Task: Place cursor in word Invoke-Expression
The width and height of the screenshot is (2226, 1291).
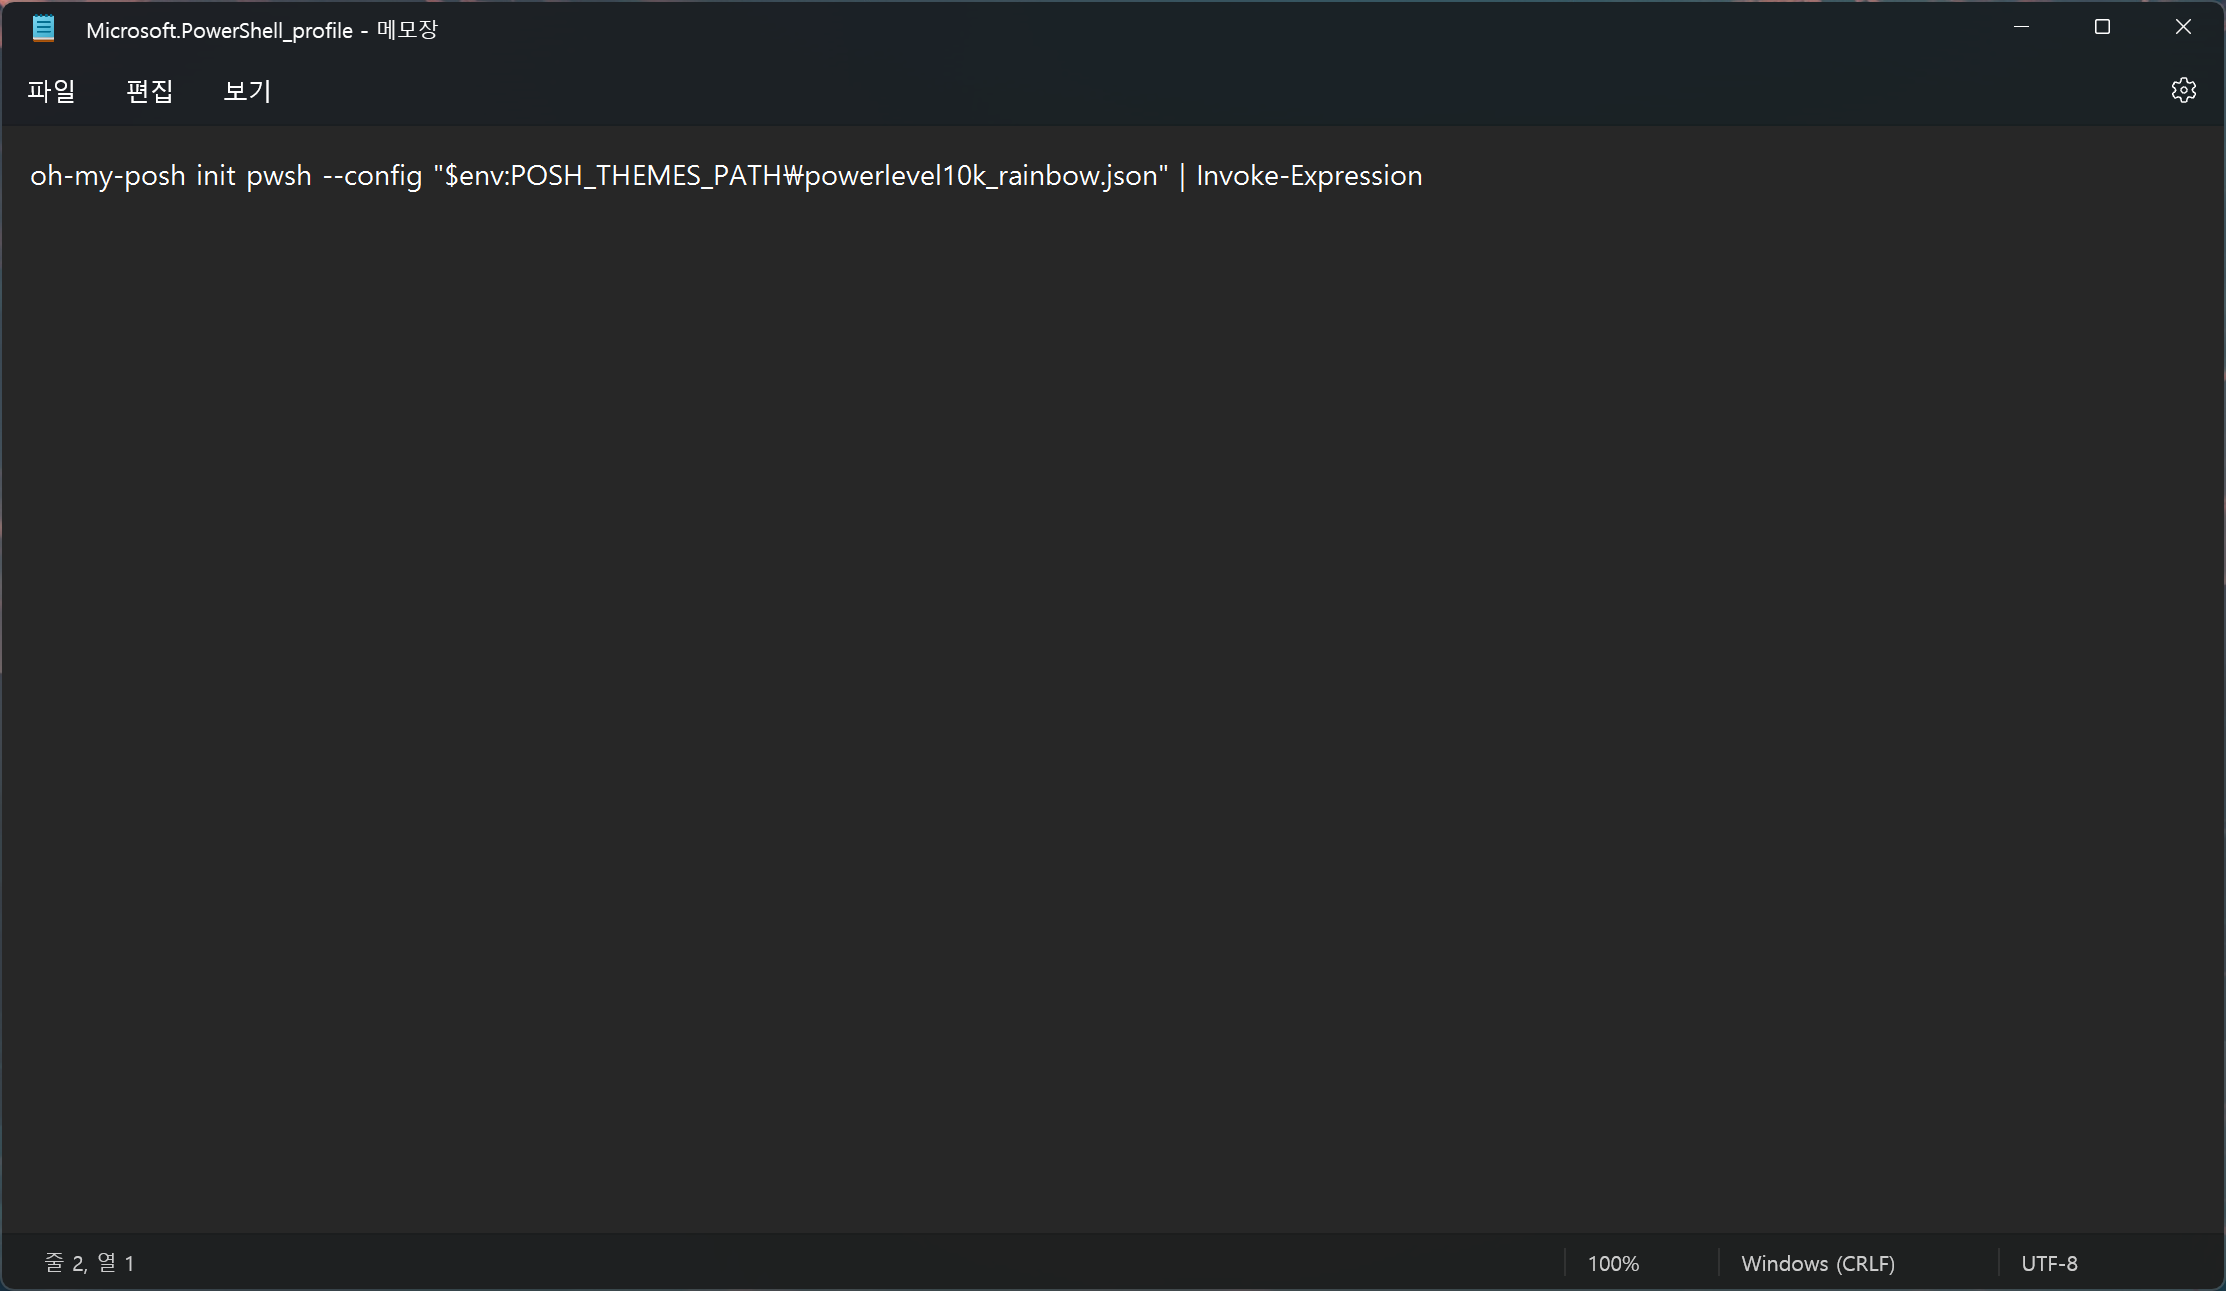Action: coord(1308,176)
